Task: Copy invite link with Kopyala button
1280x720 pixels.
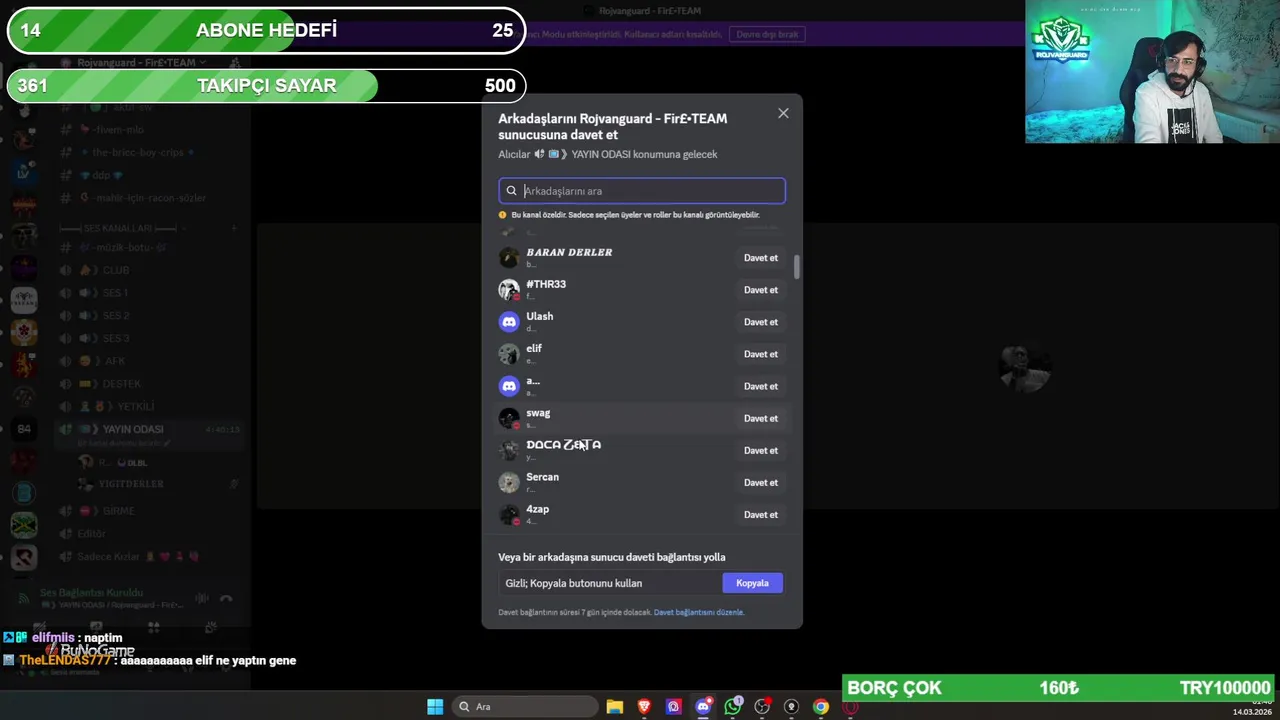Action: (752, 583)
